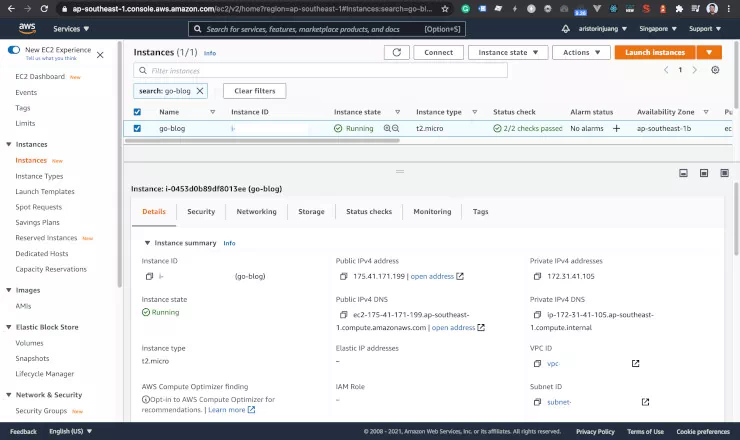The width and height of the screenshot is (740, 440).
Task: Switch to the Tags tab
Action: click(480, 212)
